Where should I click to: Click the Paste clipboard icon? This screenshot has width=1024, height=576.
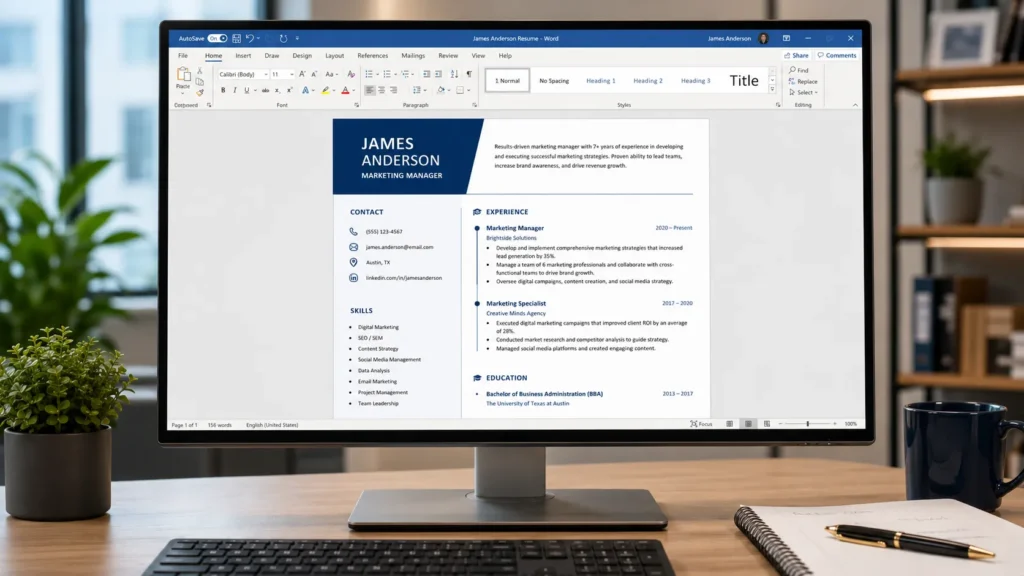(184, 75)
